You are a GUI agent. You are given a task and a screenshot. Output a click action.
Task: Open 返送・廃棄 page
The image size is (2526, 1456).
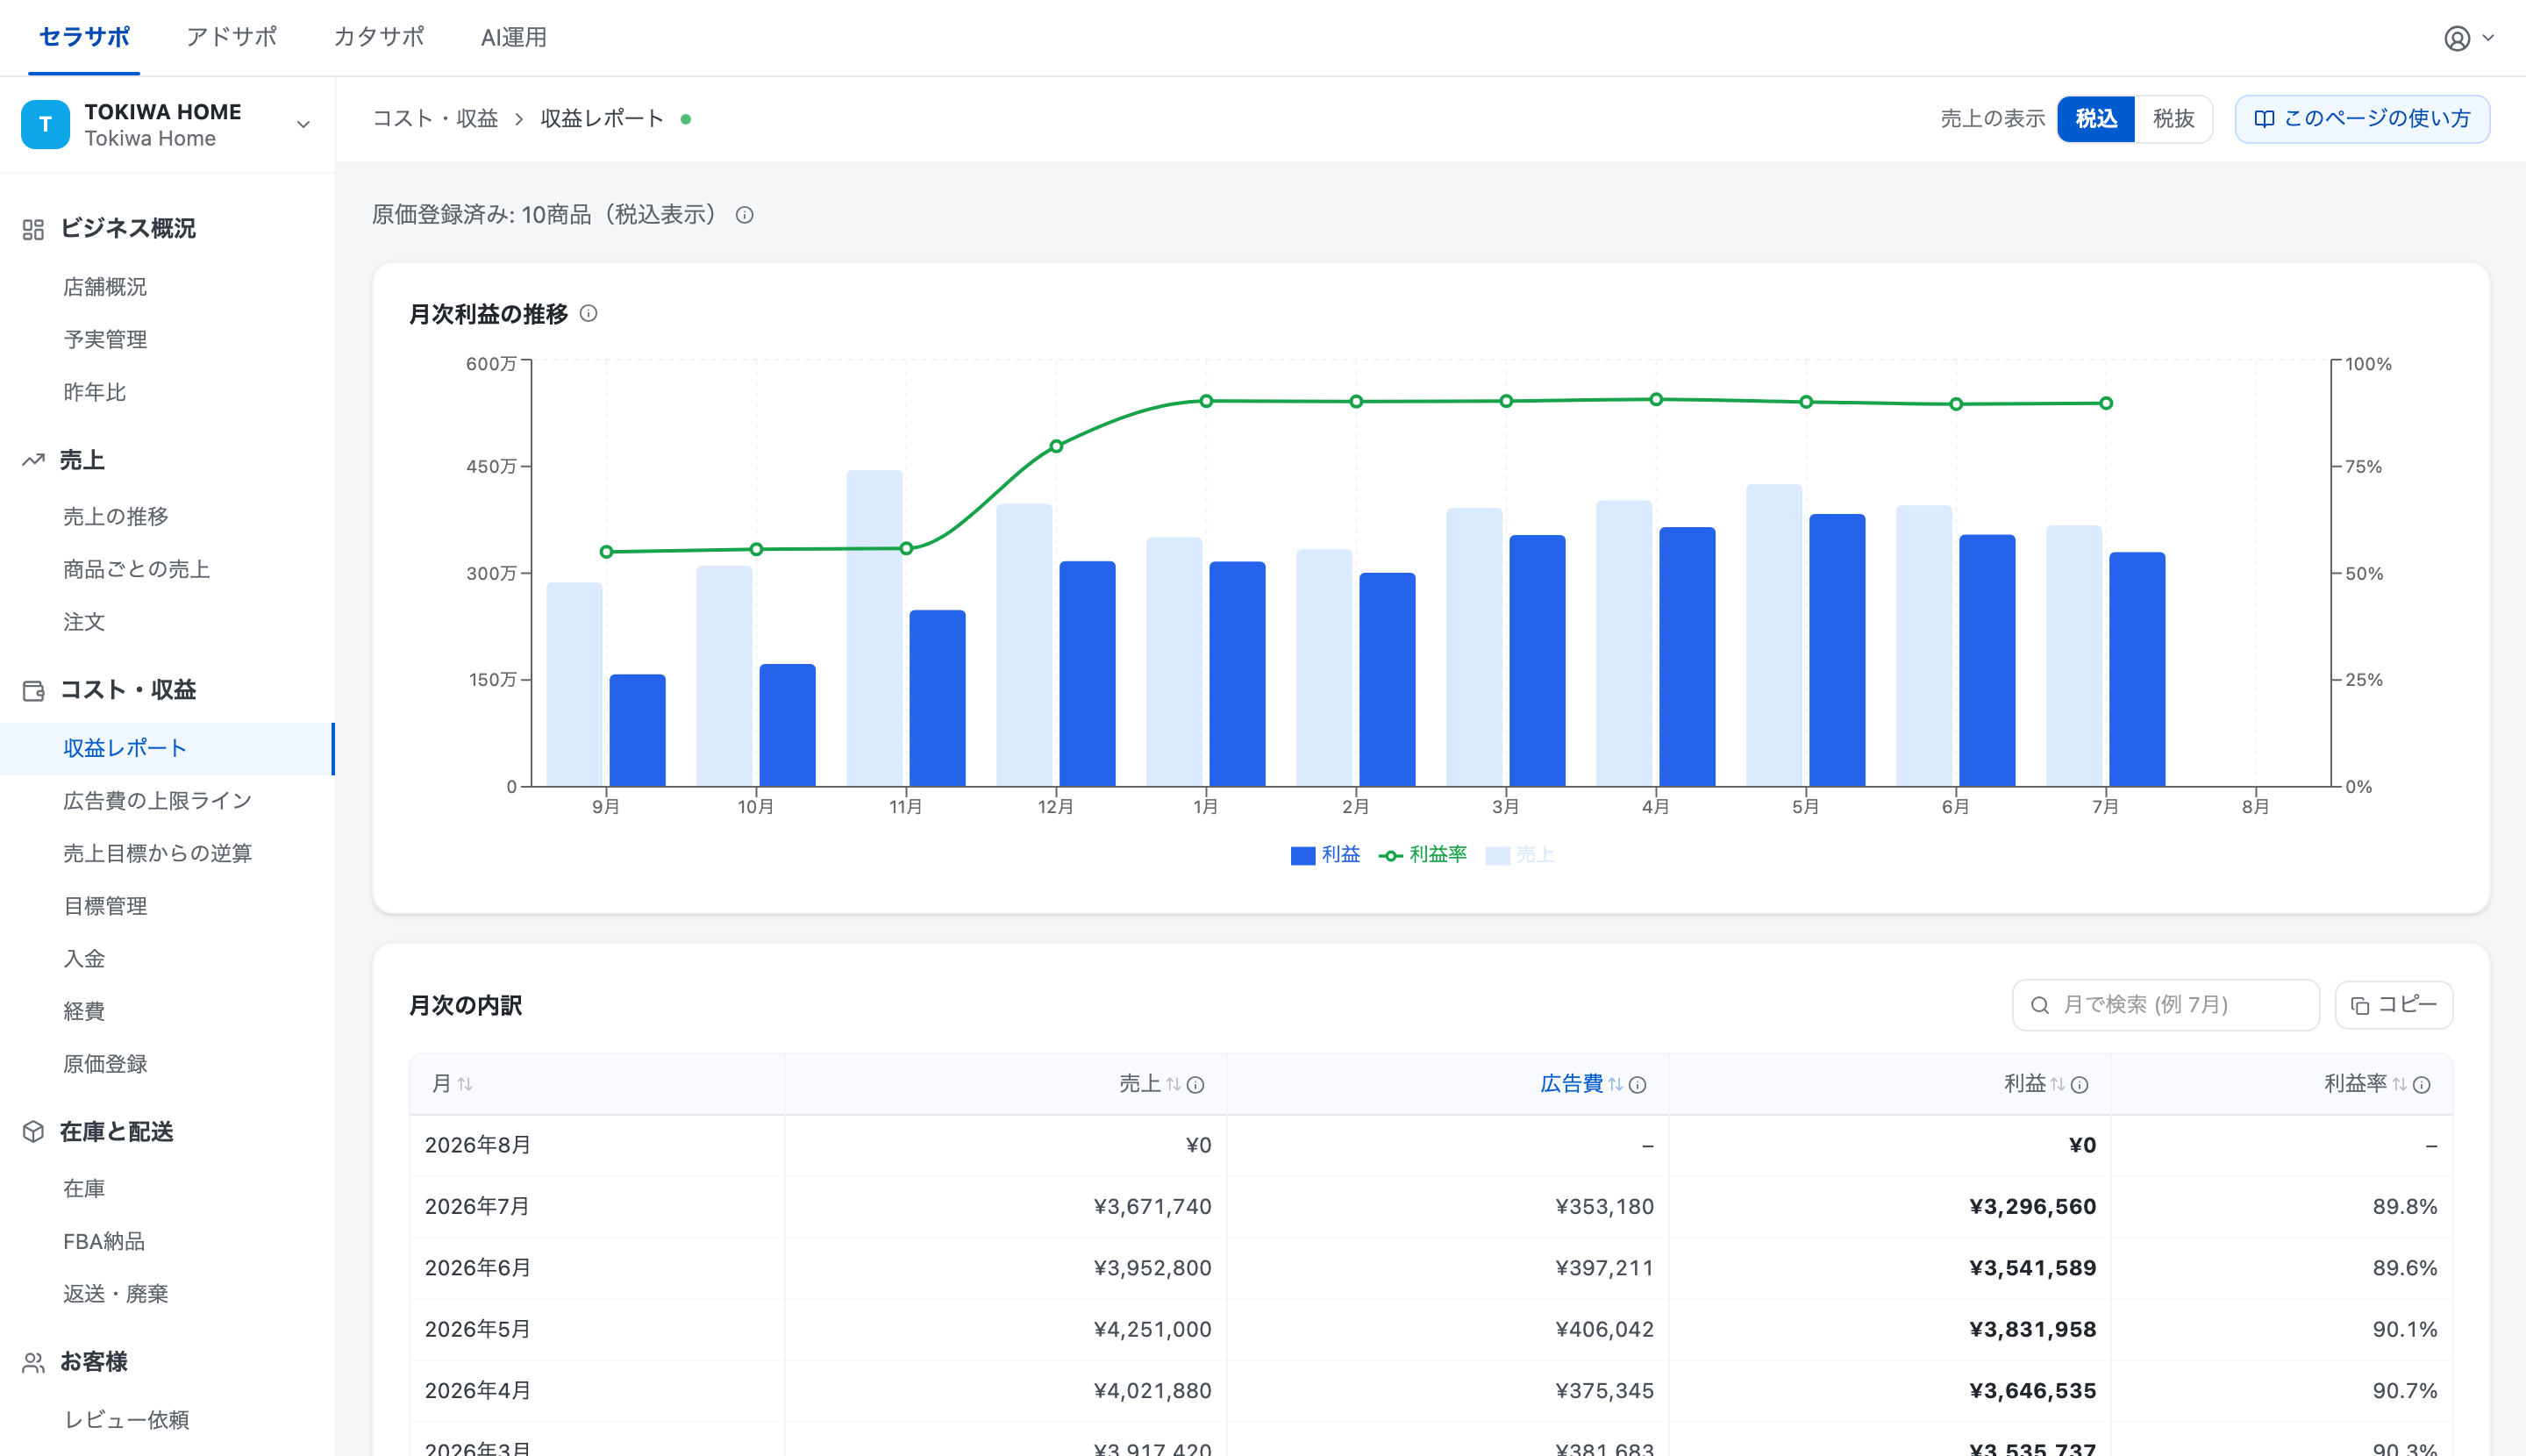[115, 1294]
